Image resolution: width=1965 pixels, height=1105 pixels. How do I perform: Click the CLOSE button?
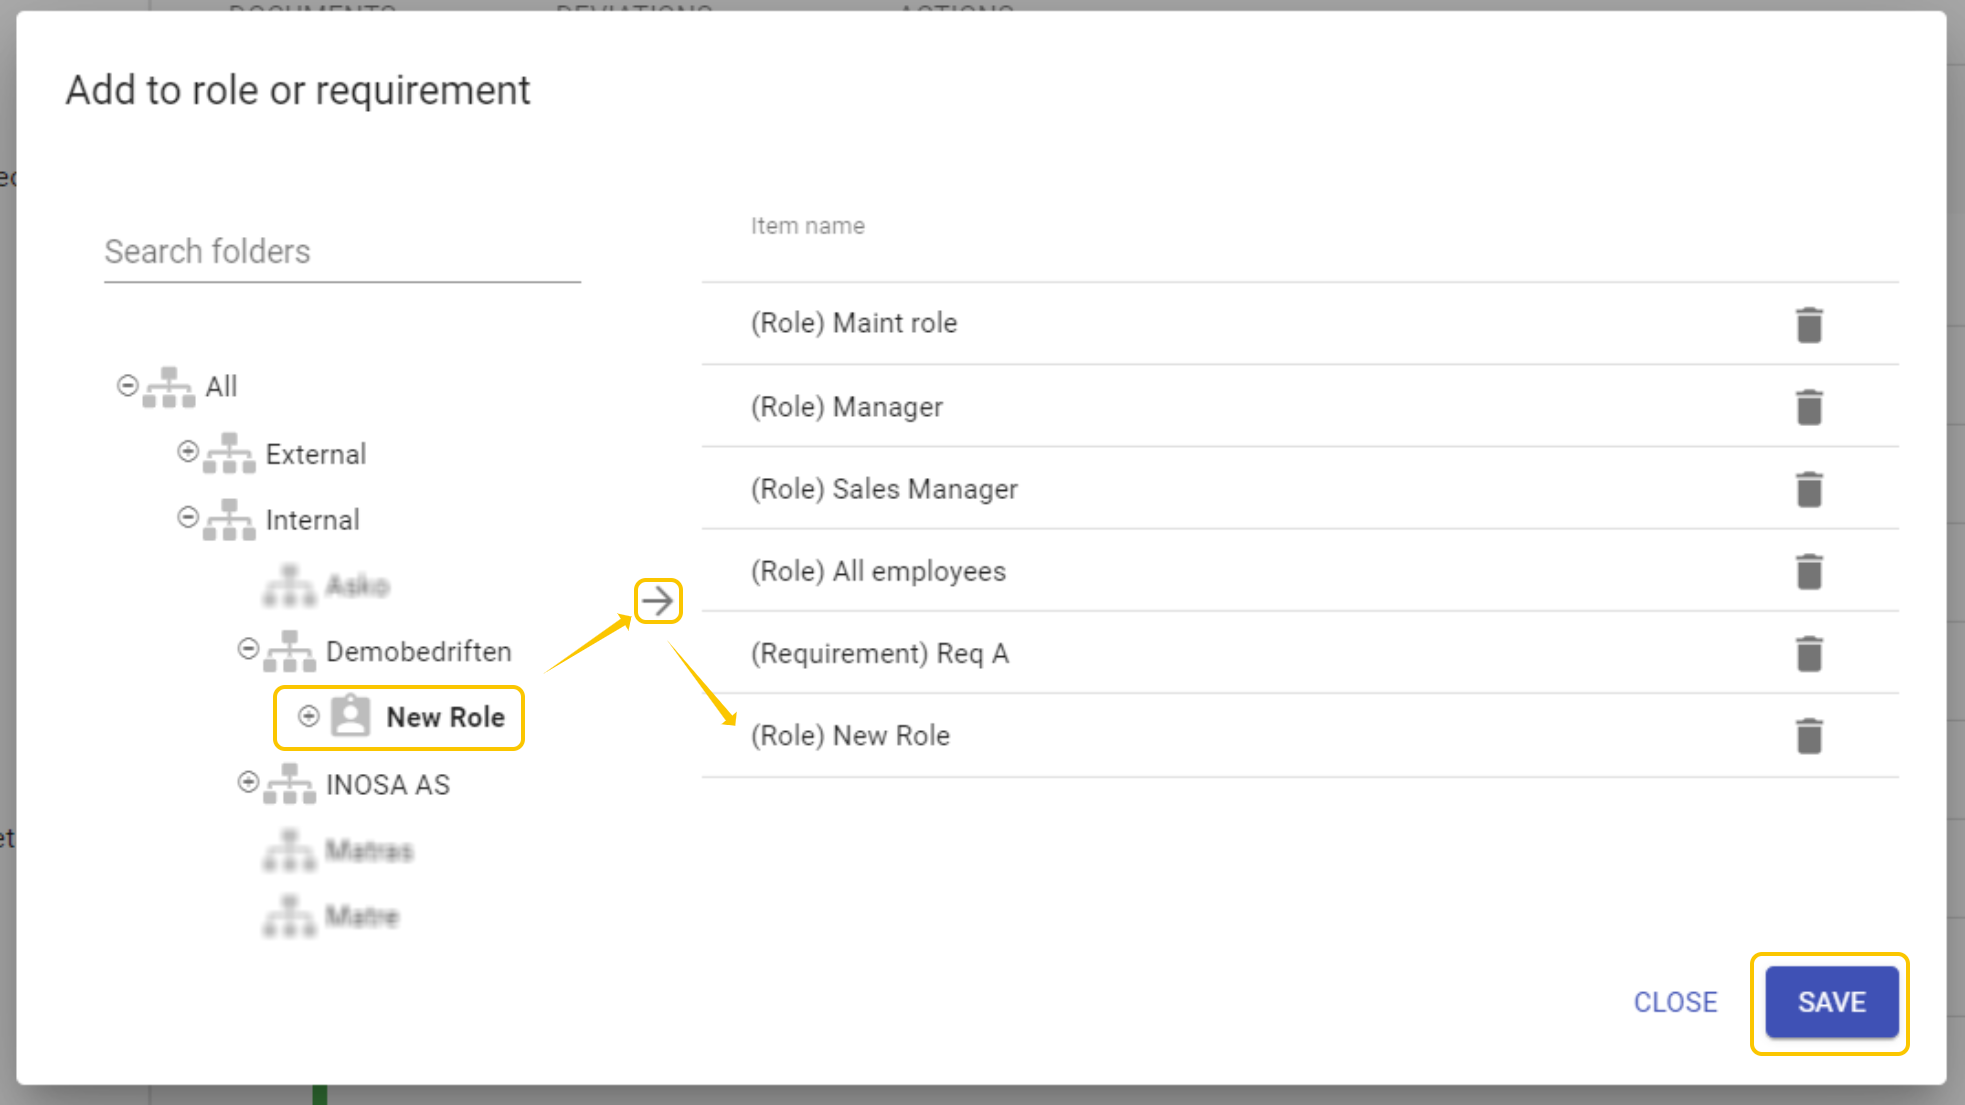click(1675, 1002)
